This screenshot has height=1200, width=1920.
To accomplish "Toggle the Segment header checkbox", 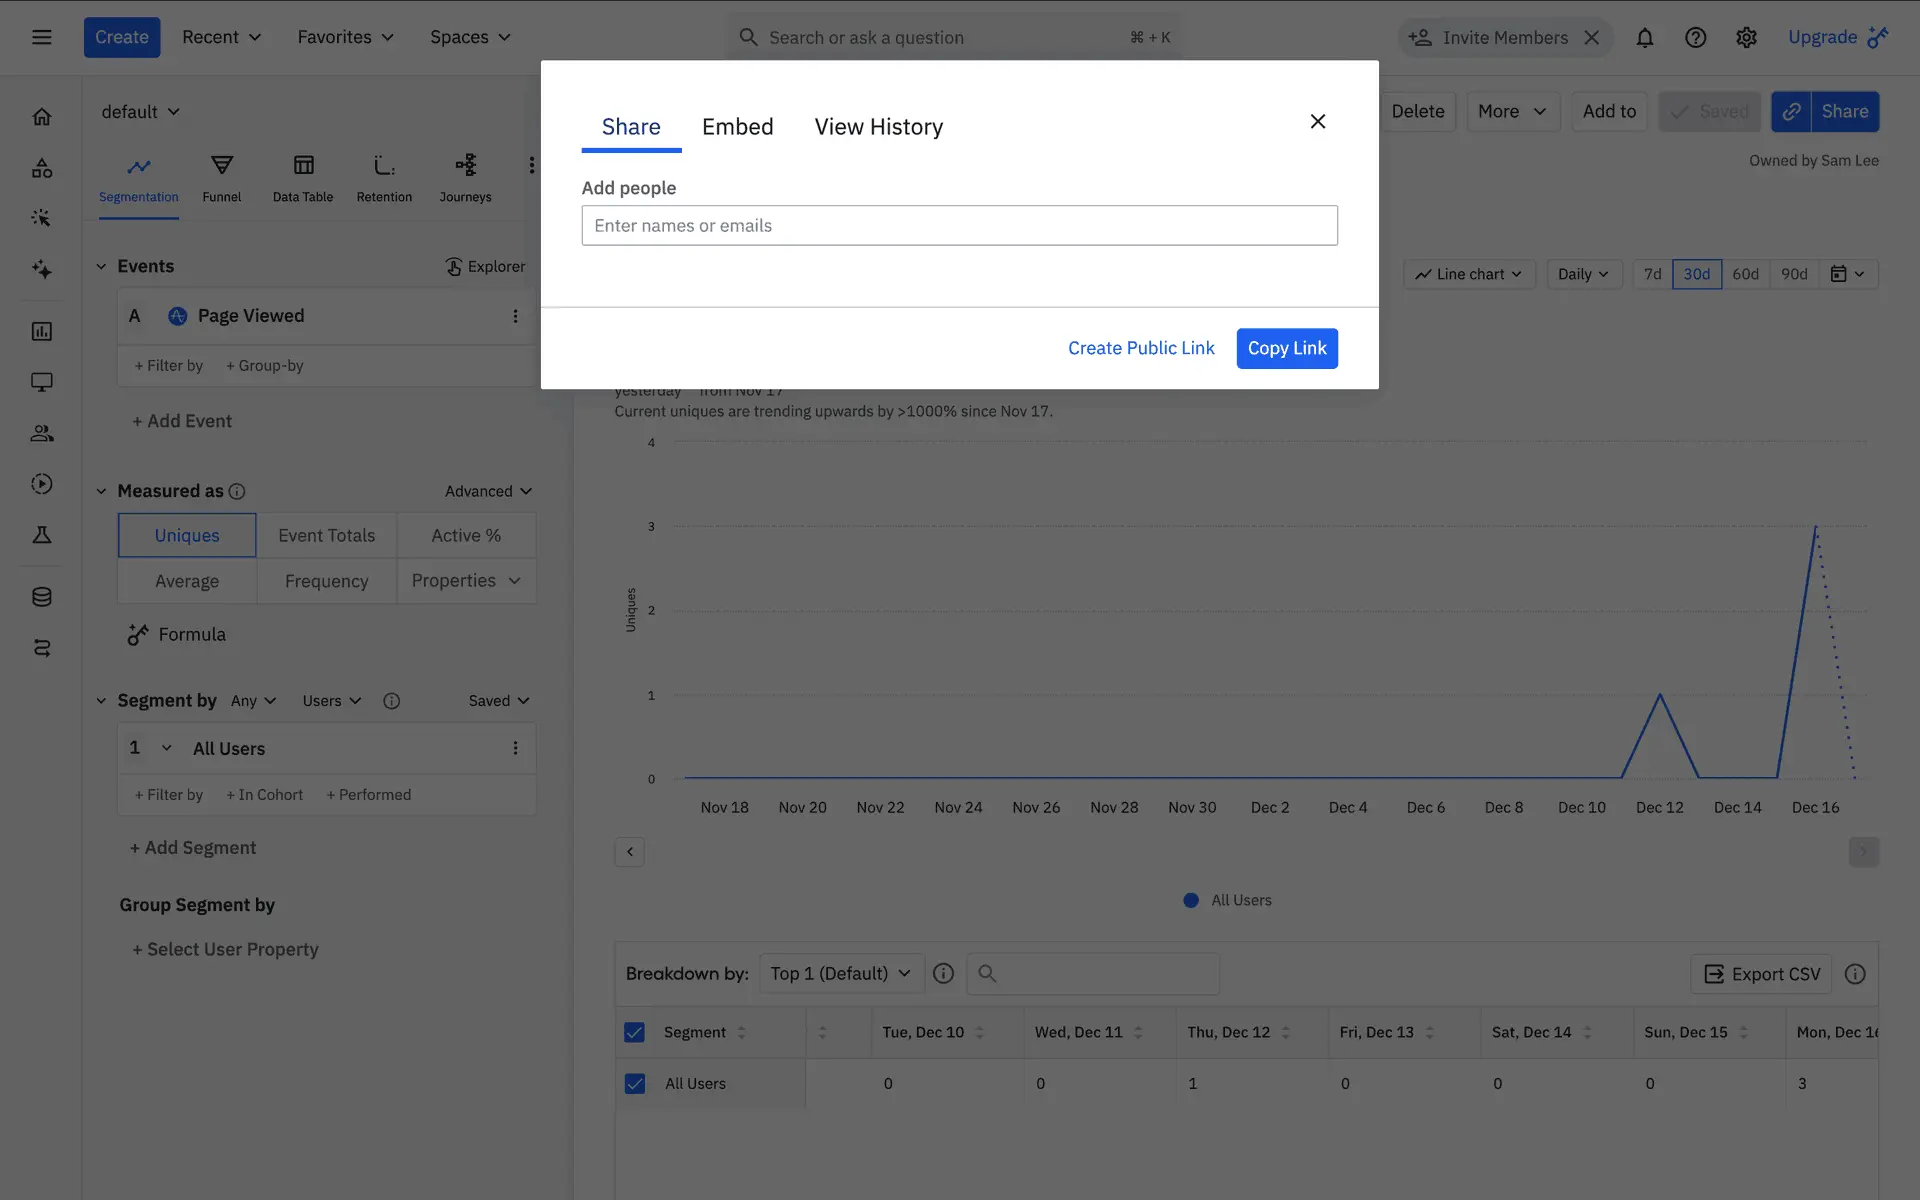I will coord(634,1032).
